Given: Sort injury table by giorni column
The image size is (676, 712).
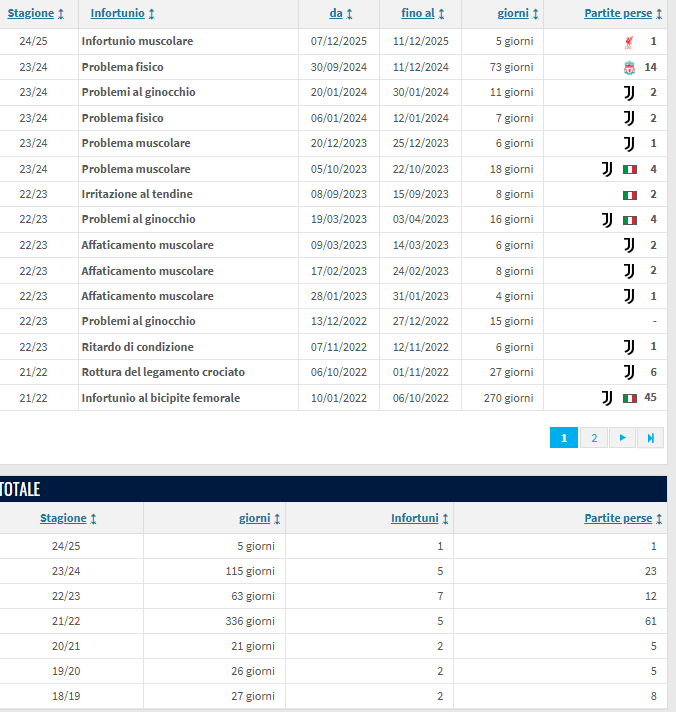Looking at the screenshot, I should point(519,14).
